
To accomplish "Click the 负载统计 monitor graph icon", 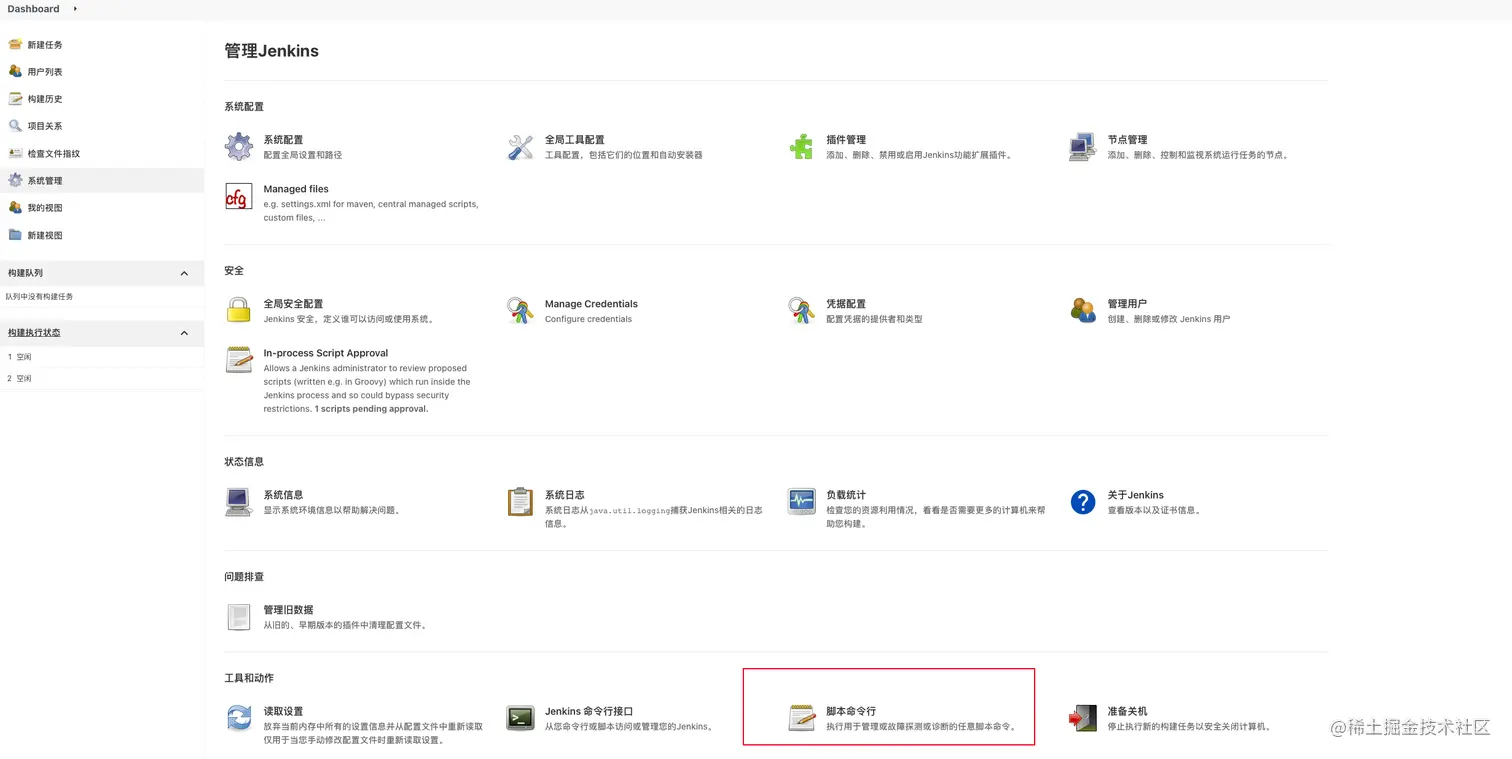I will 801,502.
